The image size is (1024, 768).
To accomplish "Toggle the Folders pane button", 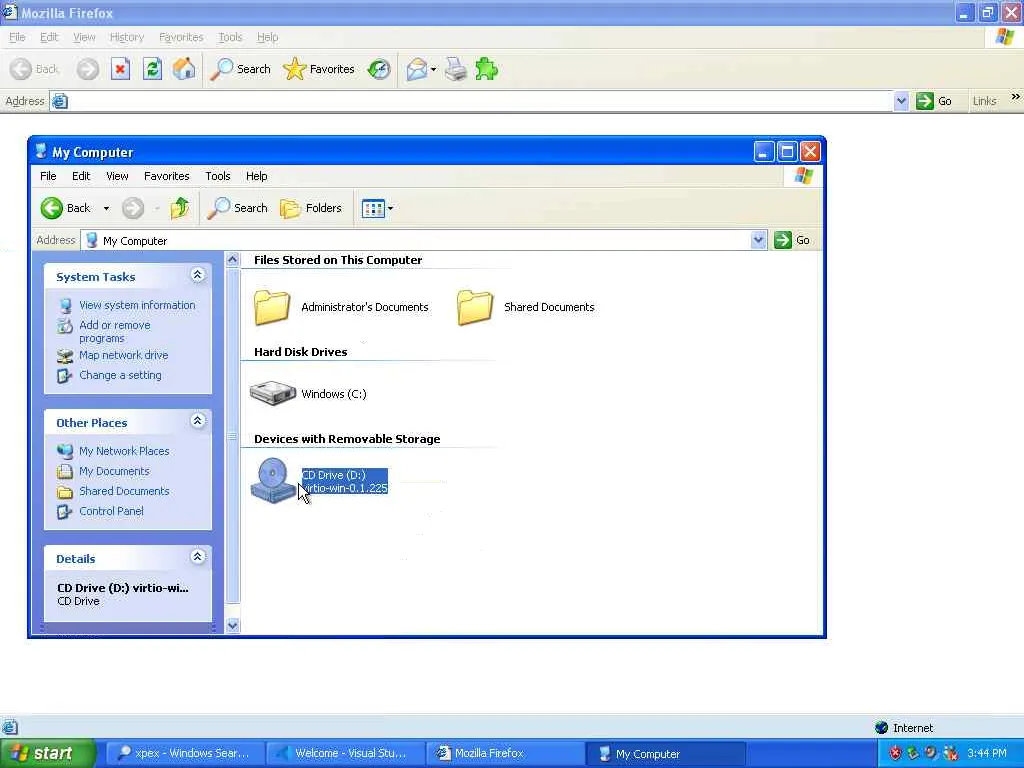I will point(311,208).
